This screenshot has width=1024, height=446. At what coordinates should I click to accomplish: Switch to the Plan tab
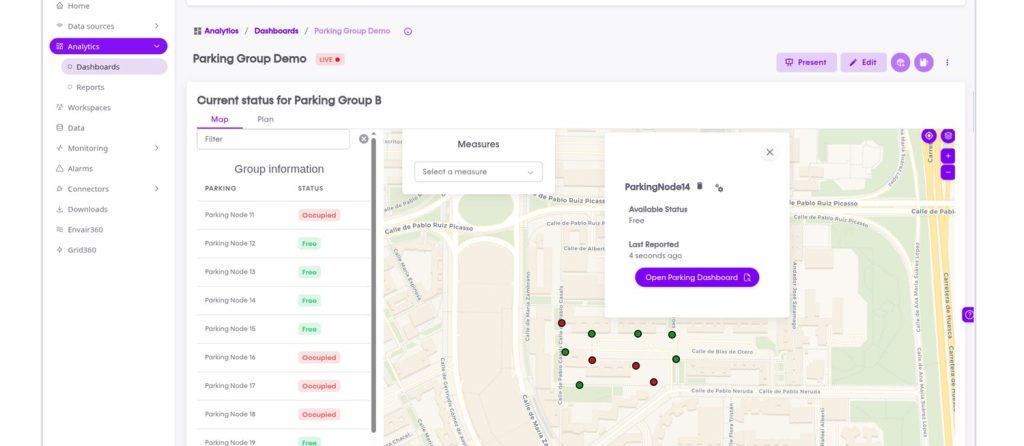pyautogui.click(x=265, y=119)
